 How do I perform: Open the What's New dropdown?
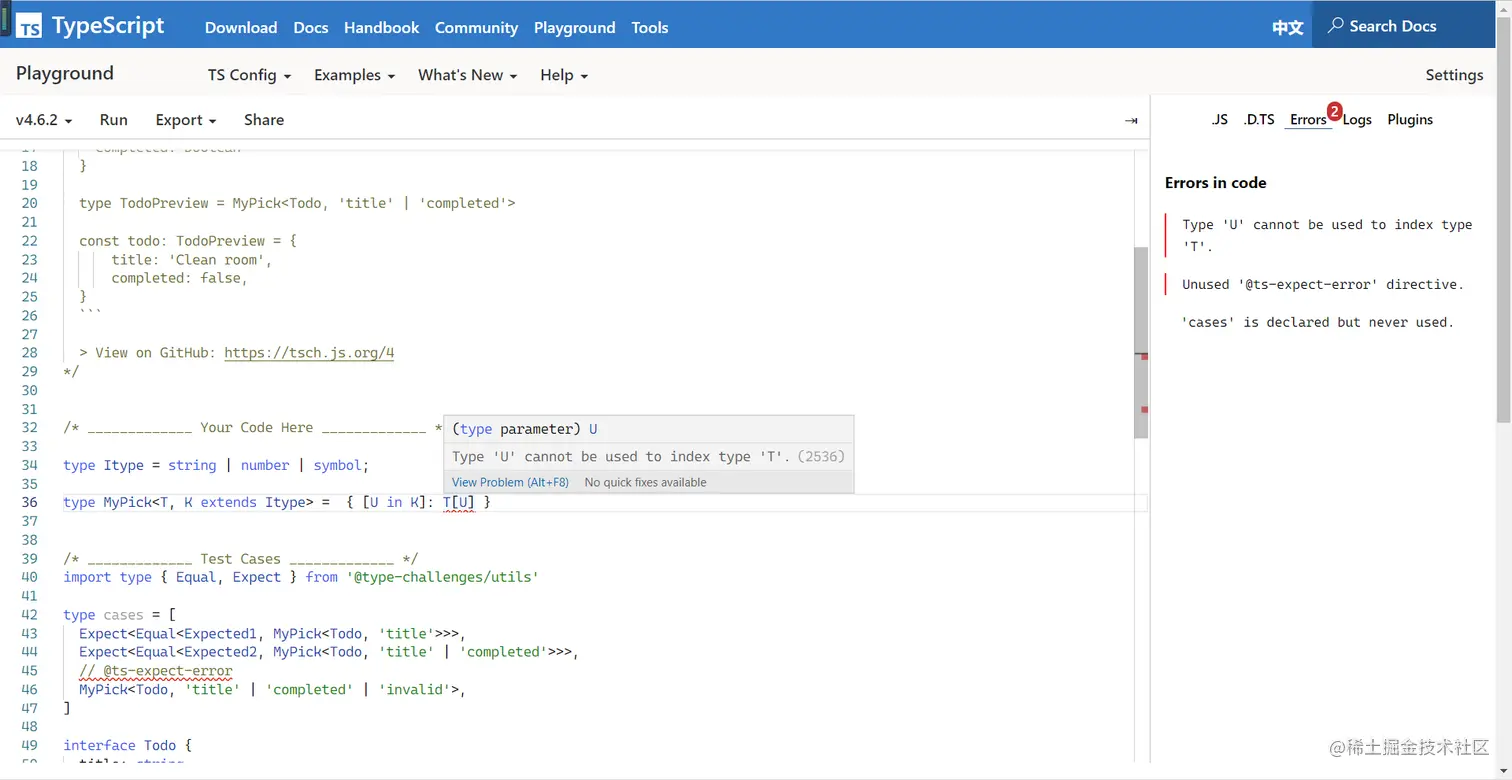click(467, 75)
